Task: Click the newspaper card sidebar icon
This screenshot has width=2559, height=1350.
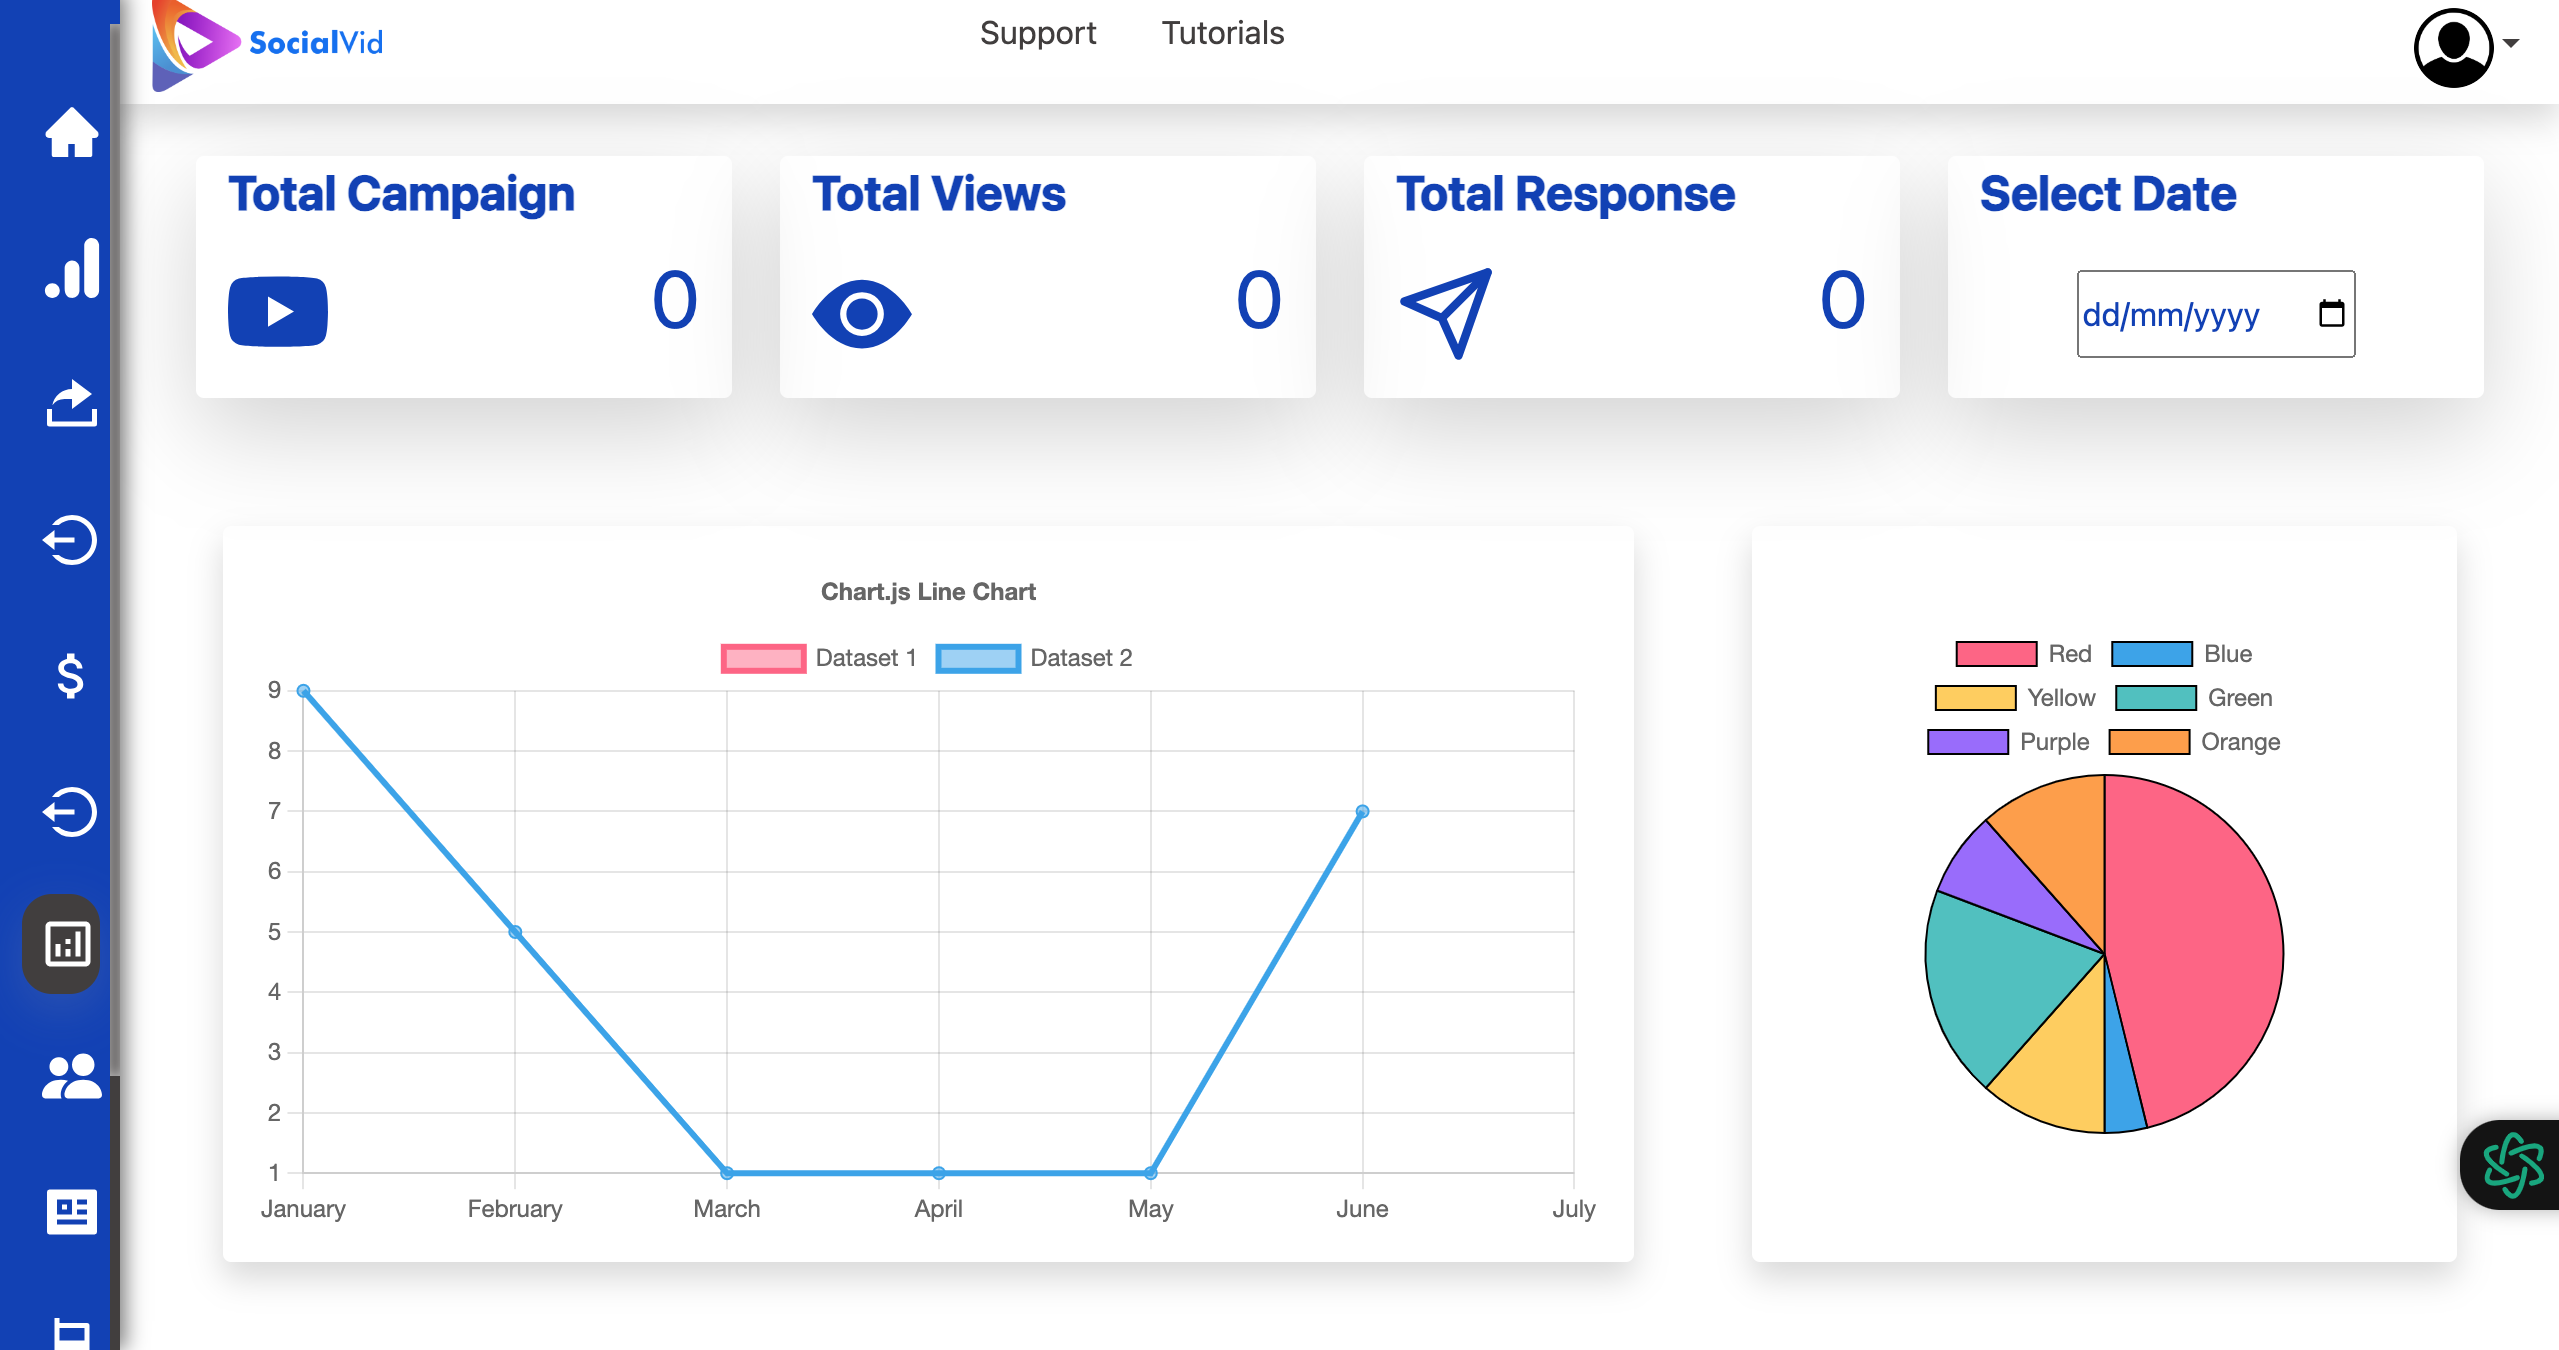Action: click(x=71, y=1212)
